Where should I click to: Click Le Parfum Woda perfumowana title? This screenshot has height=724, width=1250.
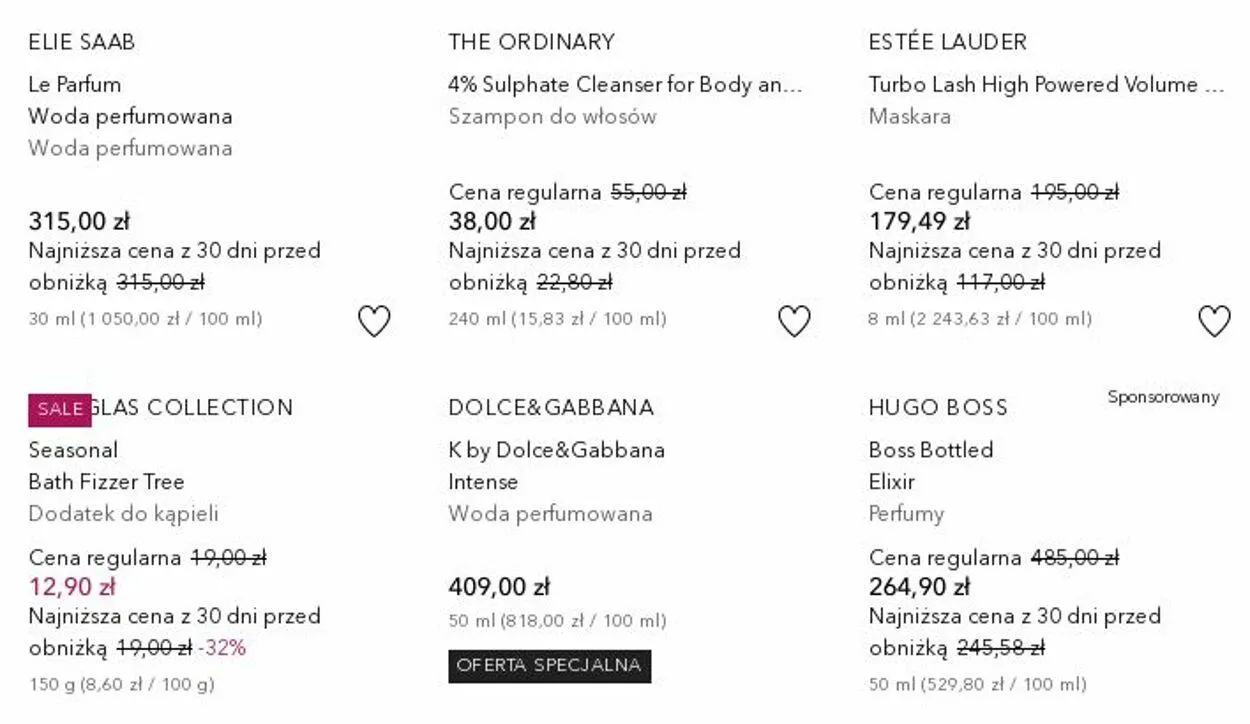pos(130,100)
